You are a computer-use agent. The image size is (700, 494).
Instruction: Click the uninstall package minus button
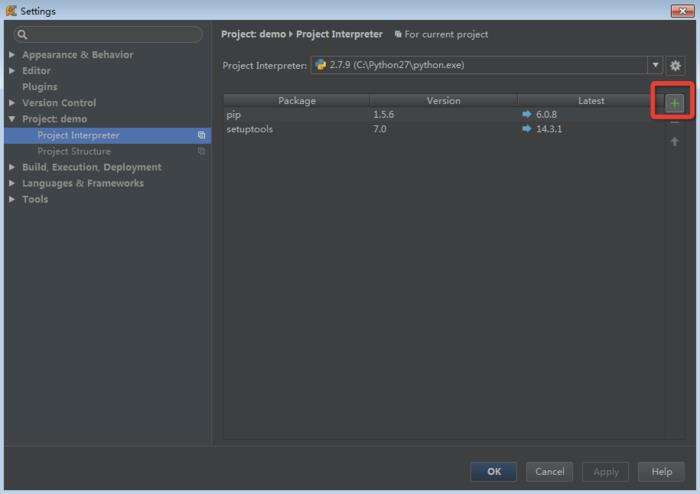pos(675,123)
